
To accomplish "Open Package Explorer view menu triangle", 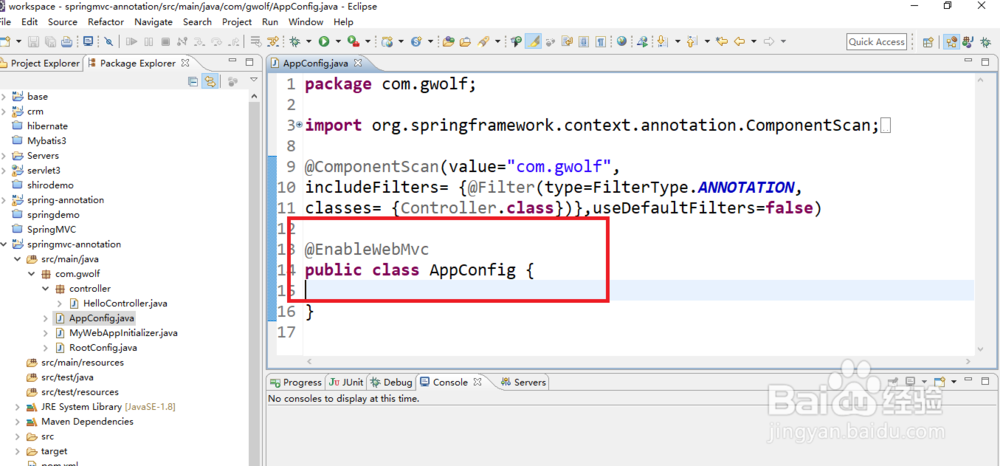I will click(253, 81).
